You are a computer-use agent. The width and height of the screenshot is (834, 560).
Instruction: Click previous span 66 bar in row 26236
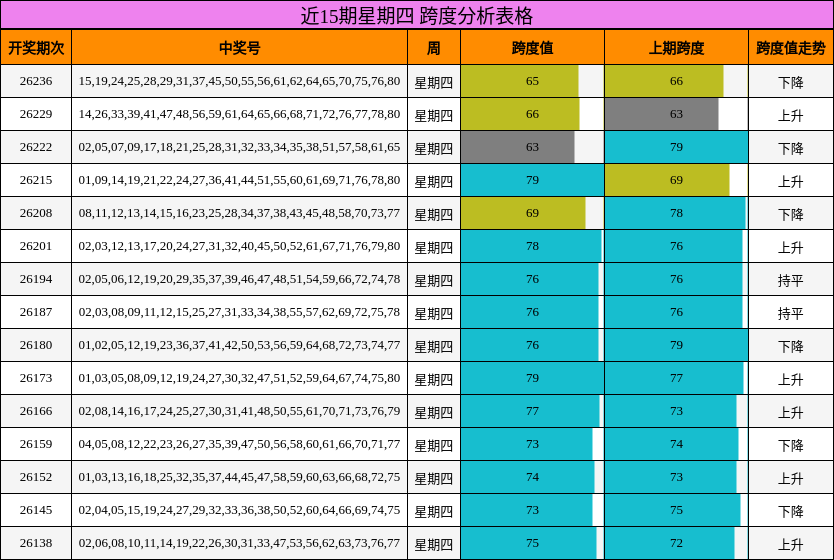[x=664, y=81]
